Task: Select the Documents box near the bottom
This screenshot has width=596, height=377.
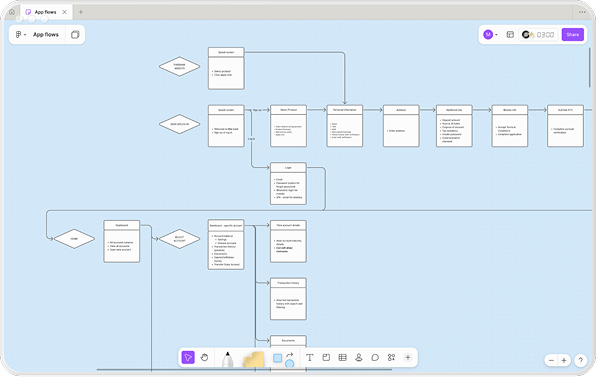Action: point(288,341)
